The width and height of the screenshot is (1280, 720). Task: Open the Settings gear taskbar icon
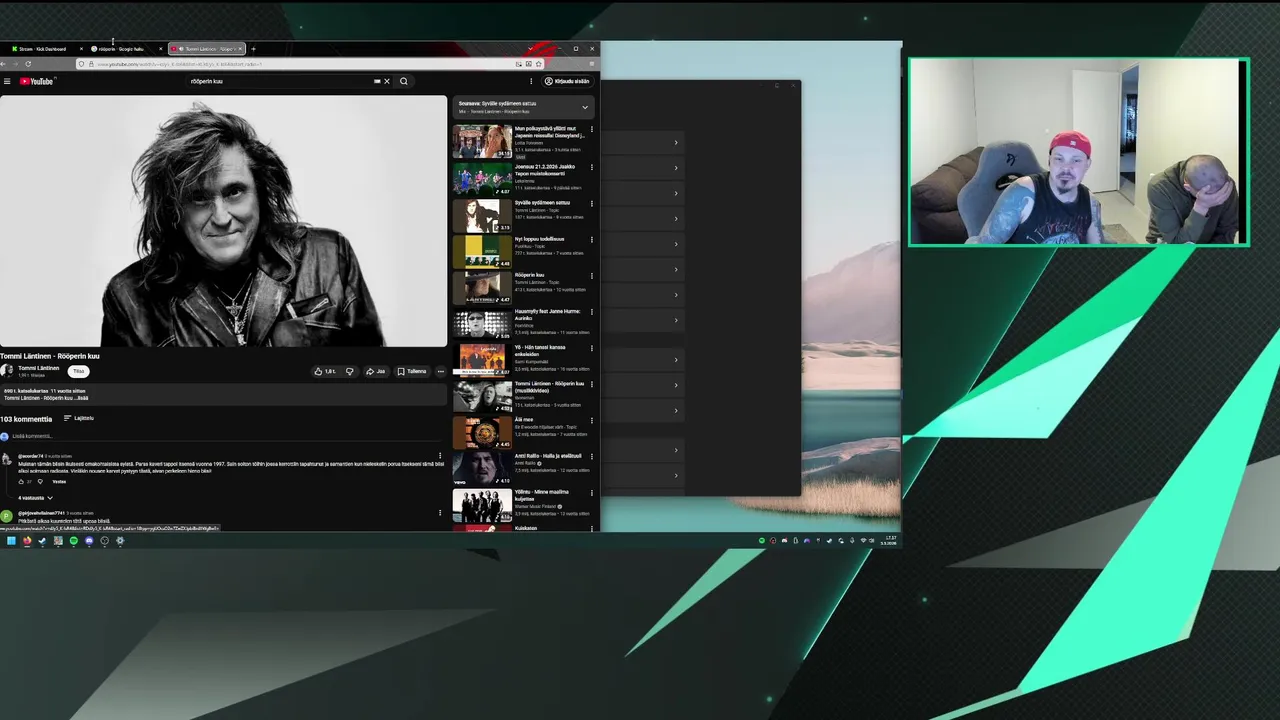(x=120, y=541)
